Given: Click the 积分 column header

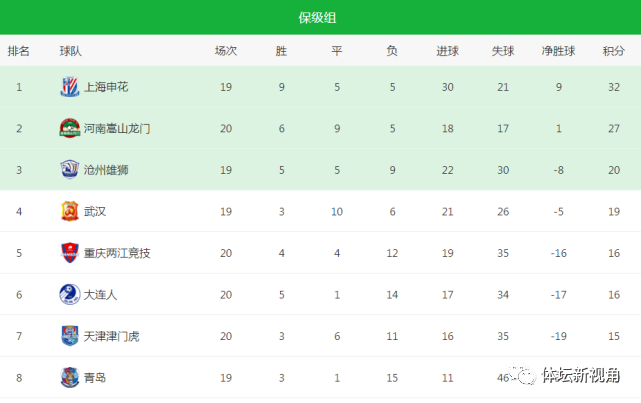Looking at the screenshot, I should 614,51.
